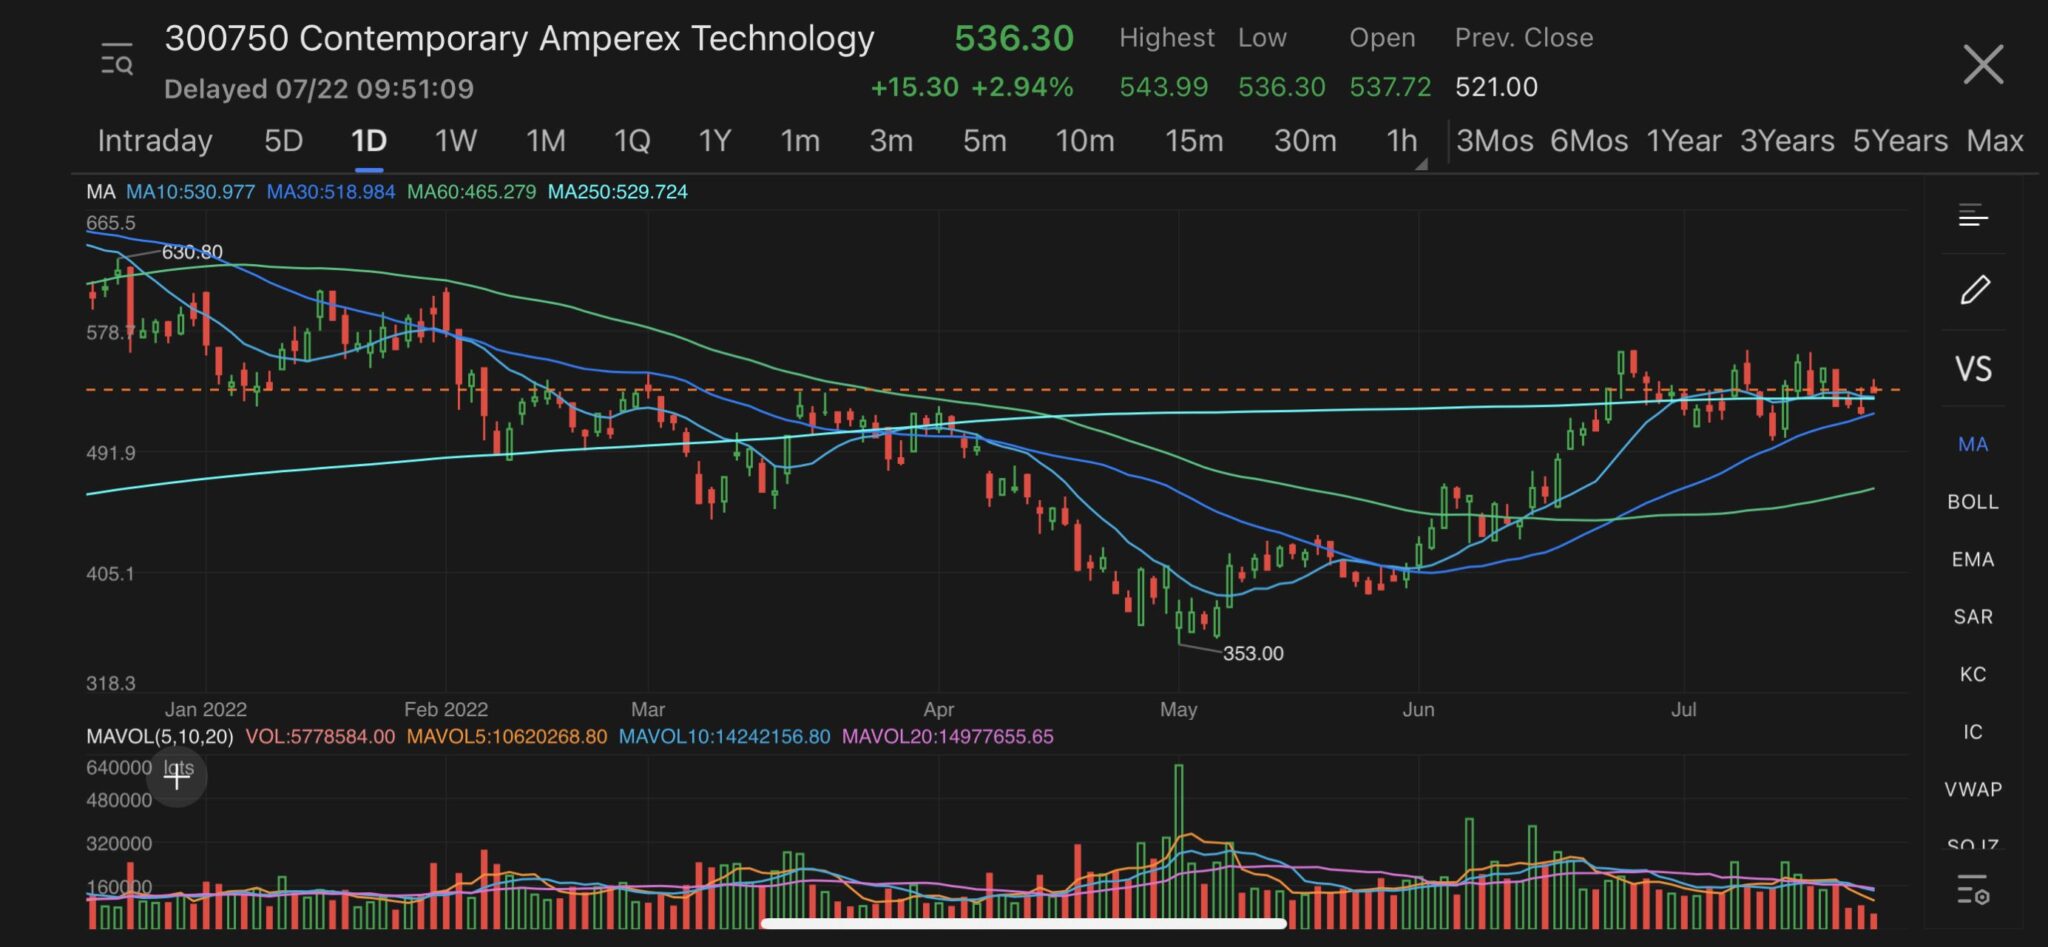Choose the 1m minute interval
Screen dimensions: 2048x947
coord(800,141)
